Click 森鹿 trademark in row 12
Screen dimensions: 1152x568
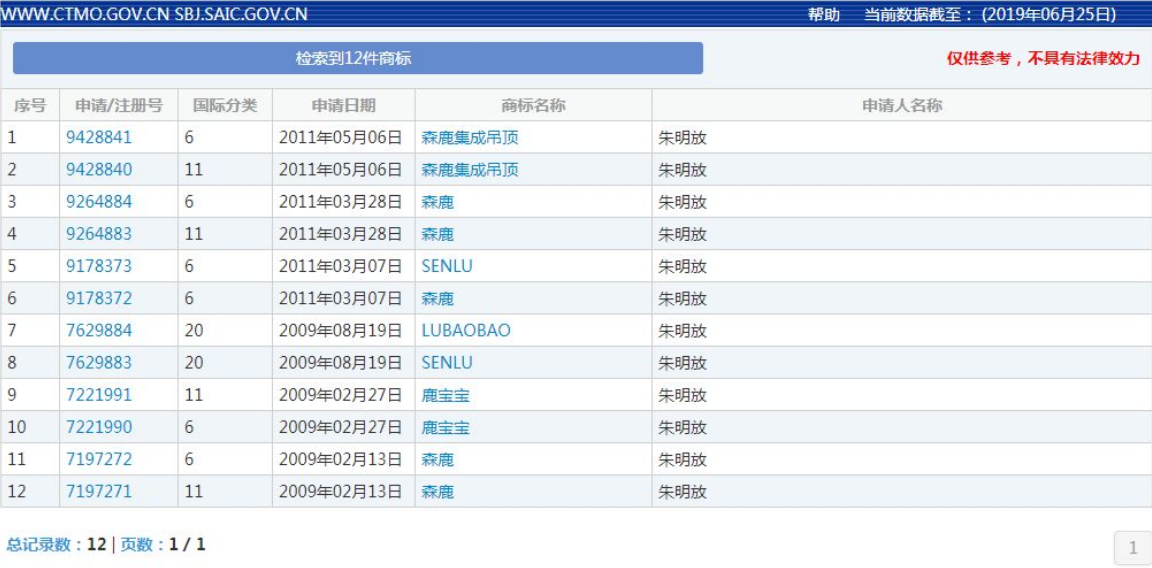(x=438, y=492)
